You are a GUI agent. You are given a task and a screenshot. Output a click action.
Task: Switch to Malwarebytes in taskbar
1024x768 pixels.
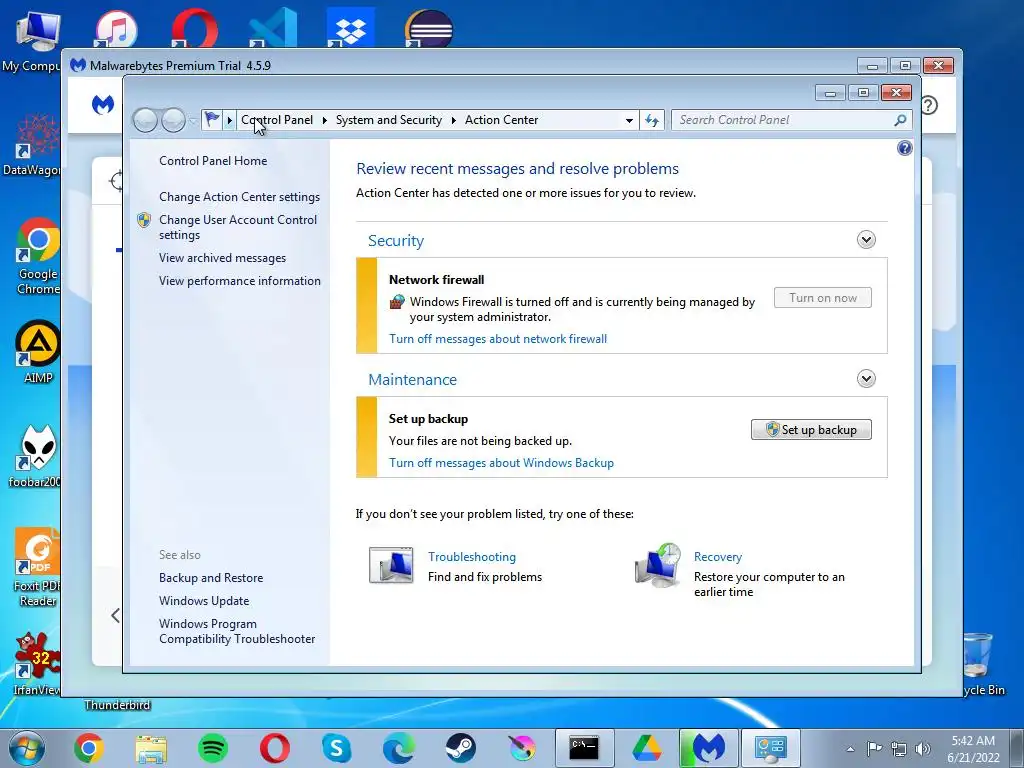(x=709, y=748)
